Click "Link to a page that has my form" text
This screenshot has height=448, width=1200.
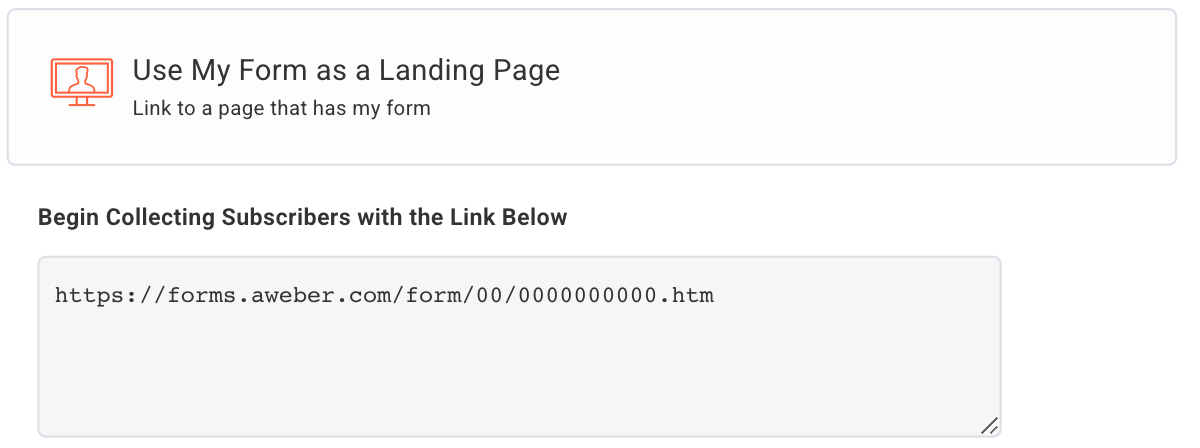click(281, 108)
